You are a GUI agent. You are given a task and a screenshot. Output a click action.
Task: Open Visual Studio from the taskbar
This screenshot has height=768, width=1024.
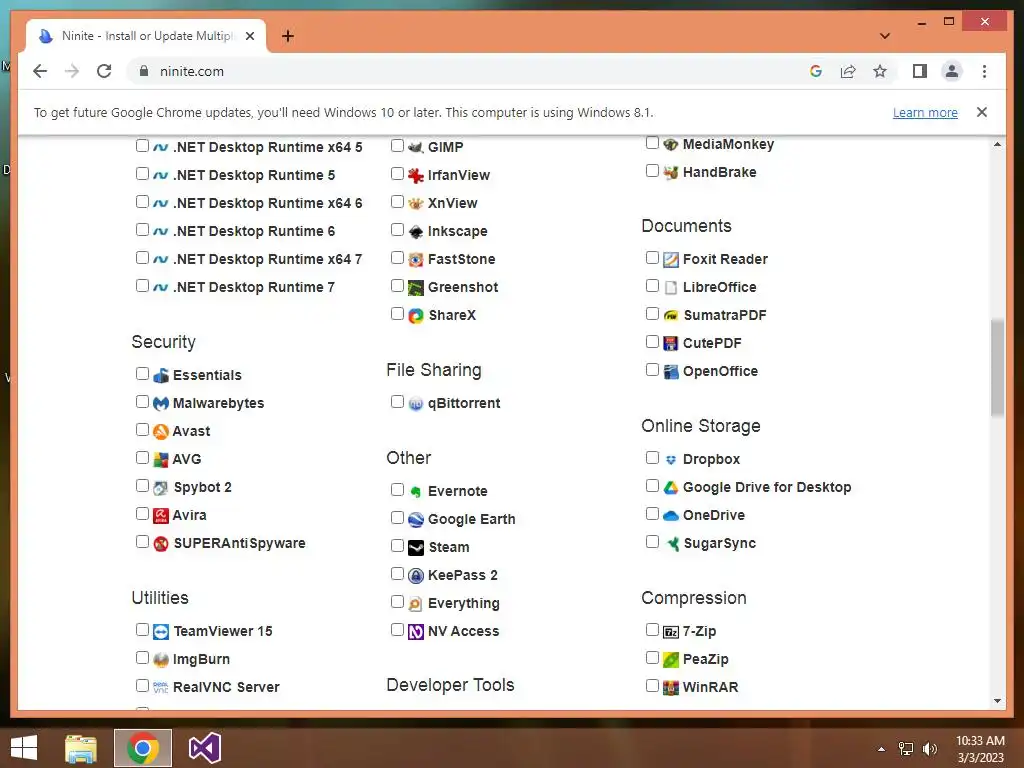(x=204, y=748)
